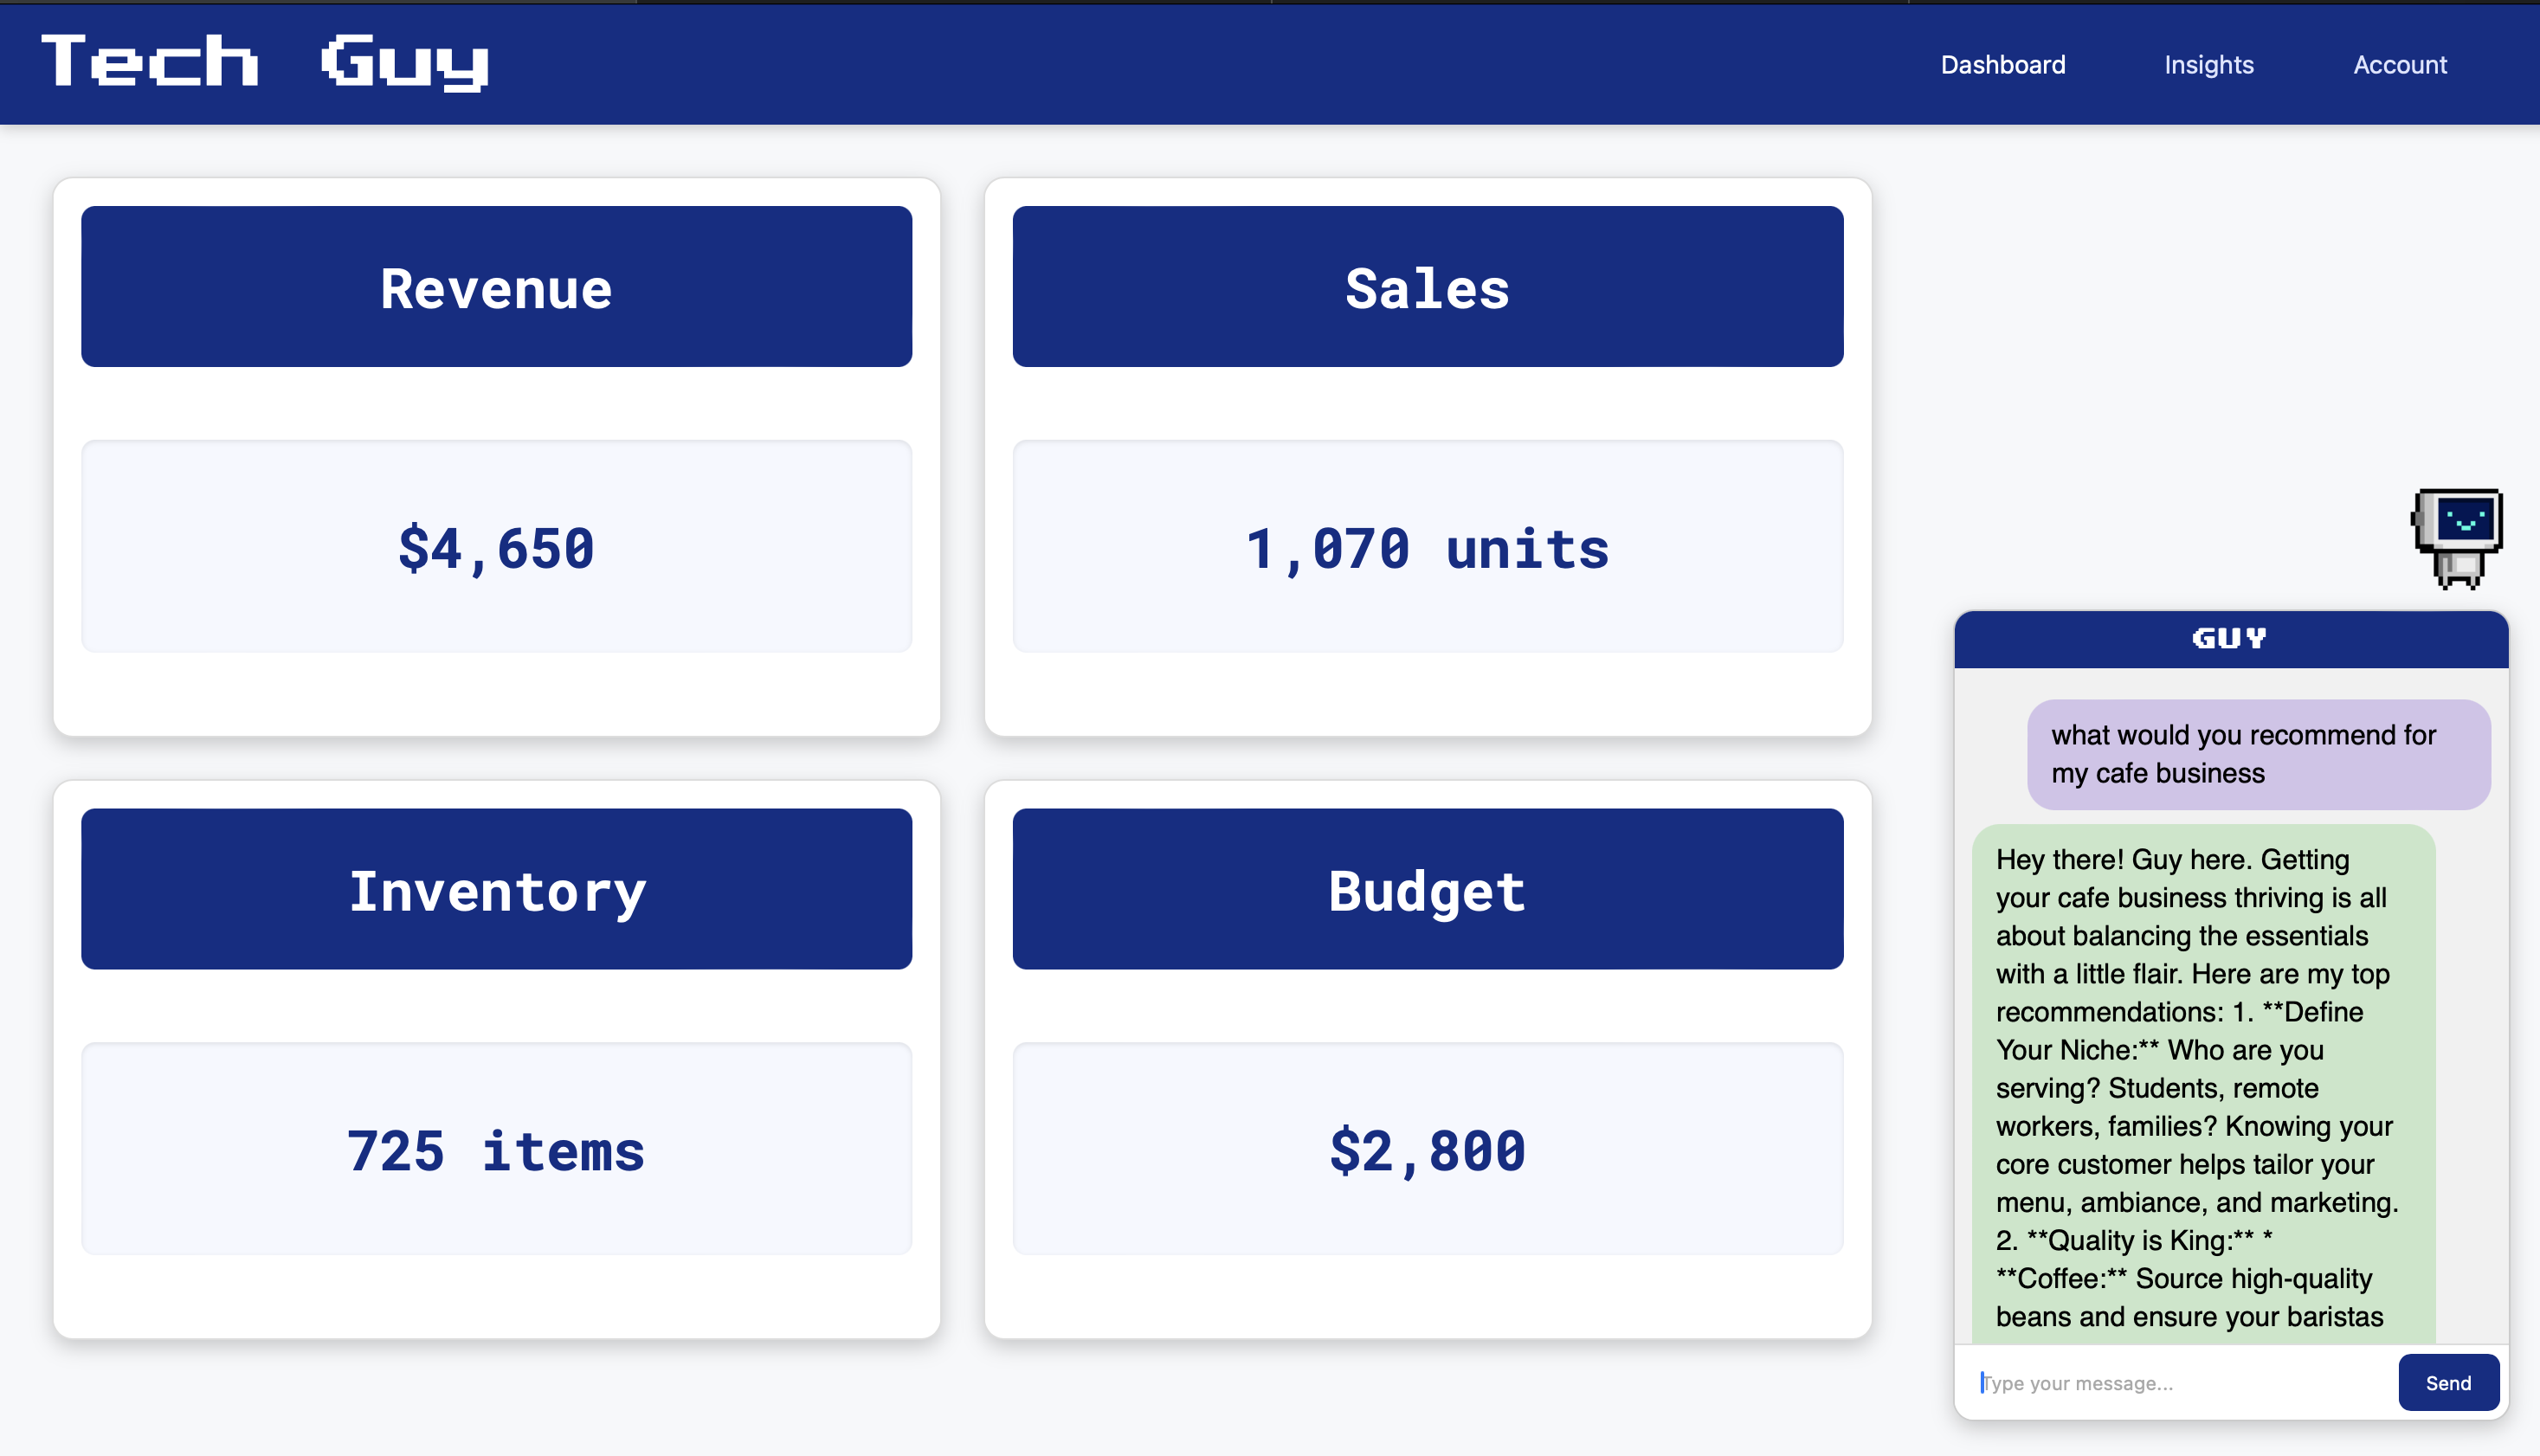Go to the Insights page
Screen dimensions: 2540x1456
click(2208, 65)
